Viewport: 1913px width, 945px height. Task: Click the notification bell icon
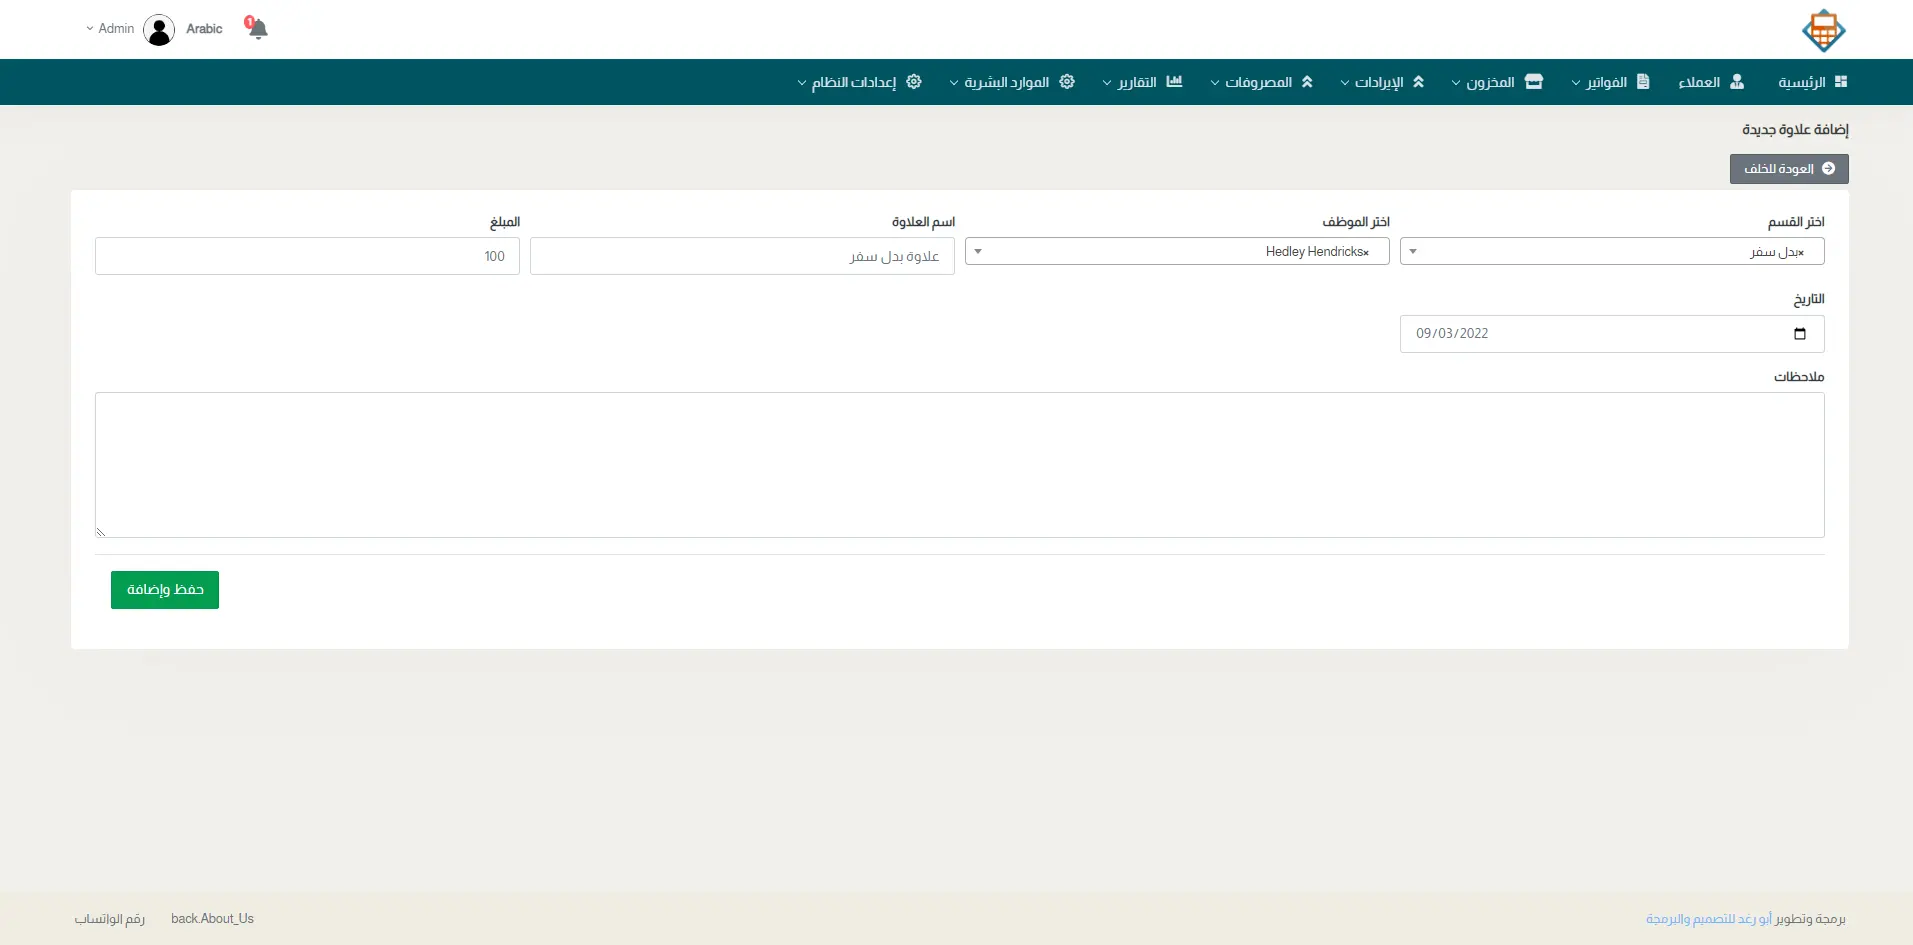pyautogui.click(x=258, y=29)
